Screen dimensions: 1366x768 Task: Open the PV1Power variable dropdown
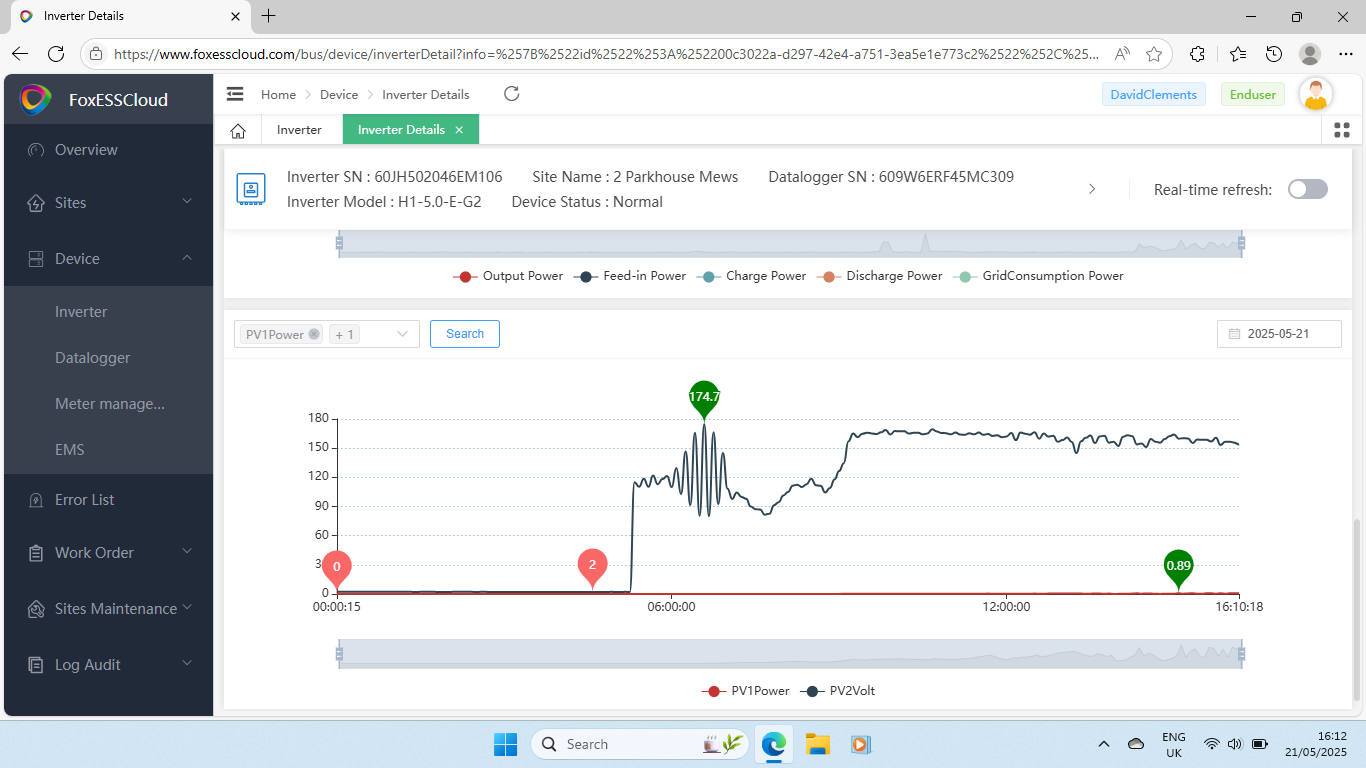[x=326, y=334]
